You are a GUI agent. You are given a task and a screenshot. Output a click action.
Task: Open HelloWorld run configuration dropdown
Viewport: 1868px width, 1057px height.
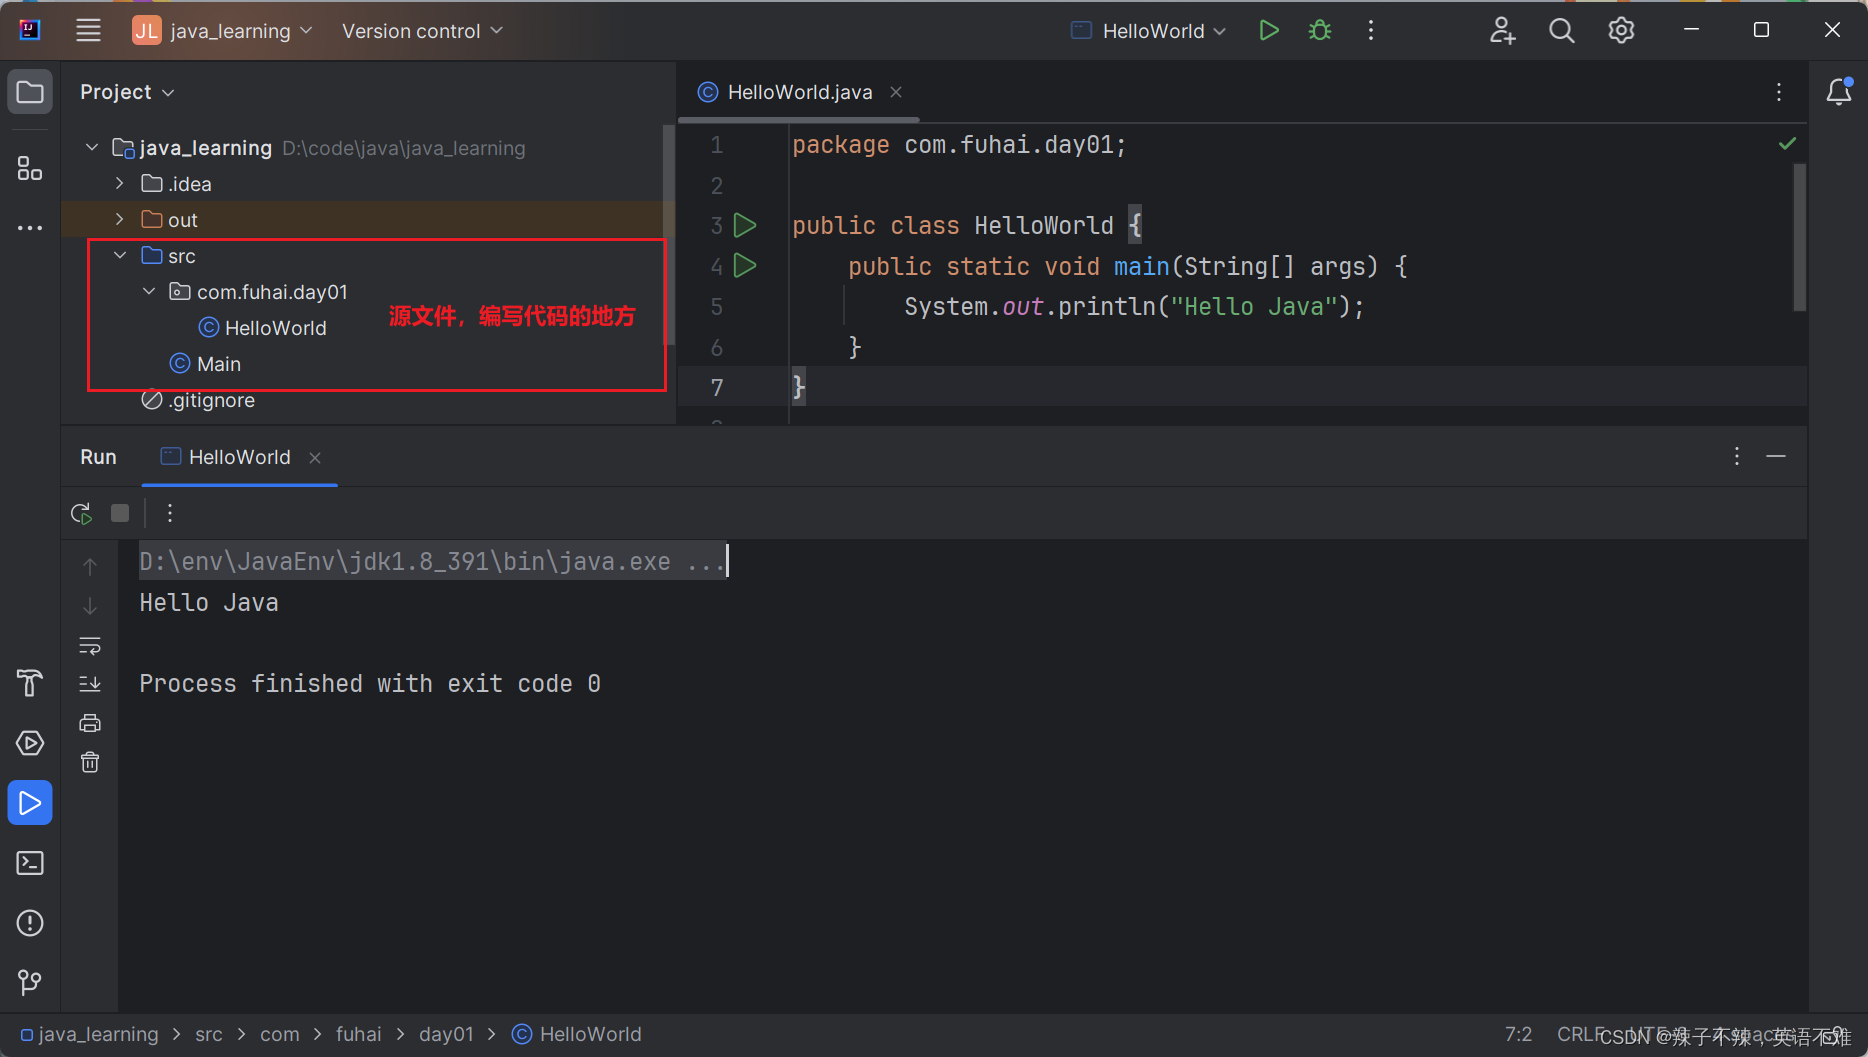[x=1149, y=31]
